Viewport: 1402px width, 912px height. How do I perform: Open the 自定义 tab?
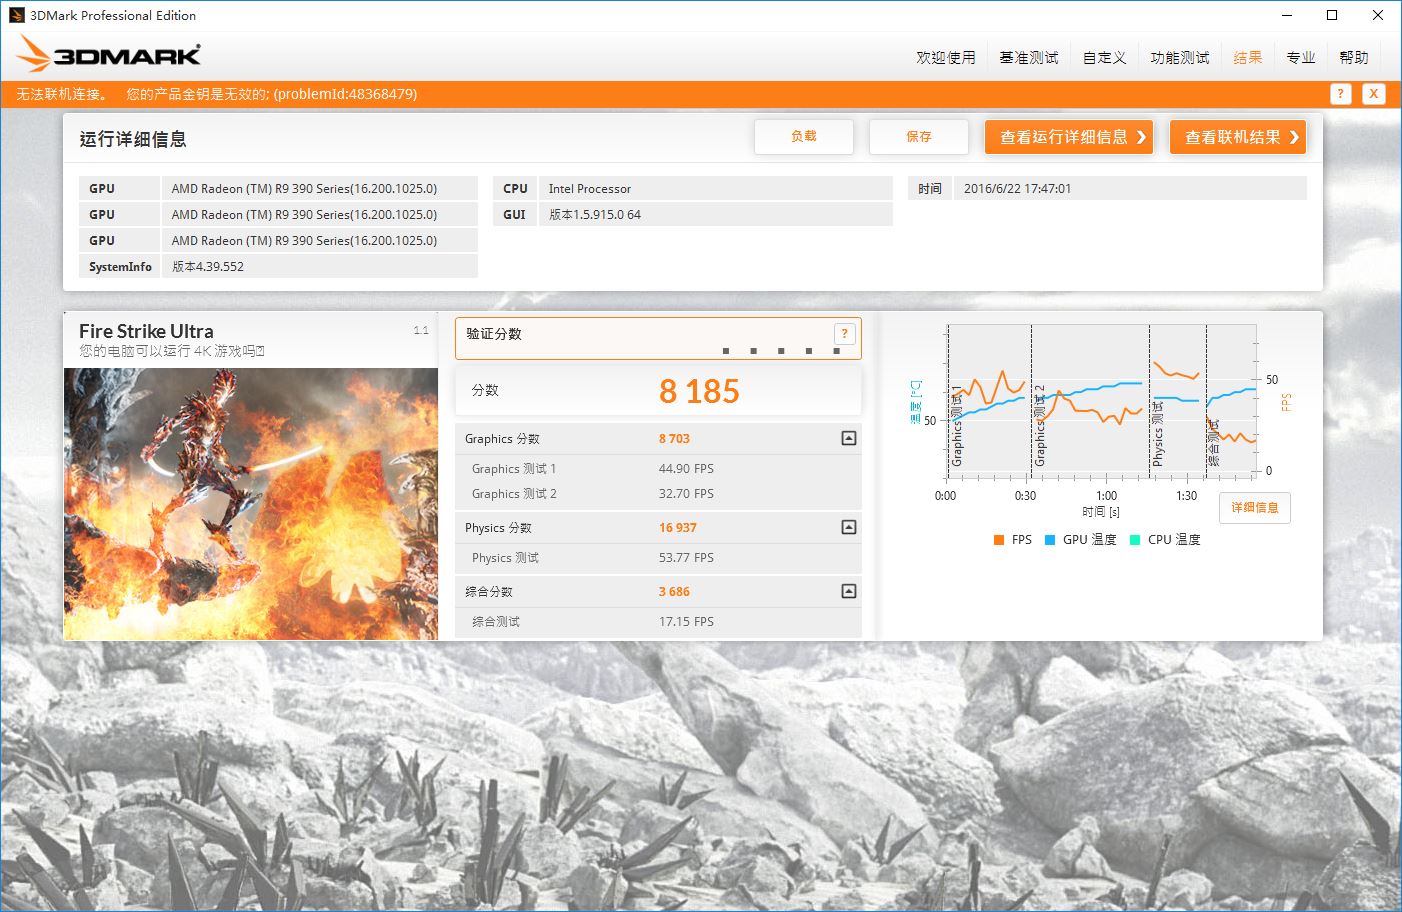click(1104, 58)
